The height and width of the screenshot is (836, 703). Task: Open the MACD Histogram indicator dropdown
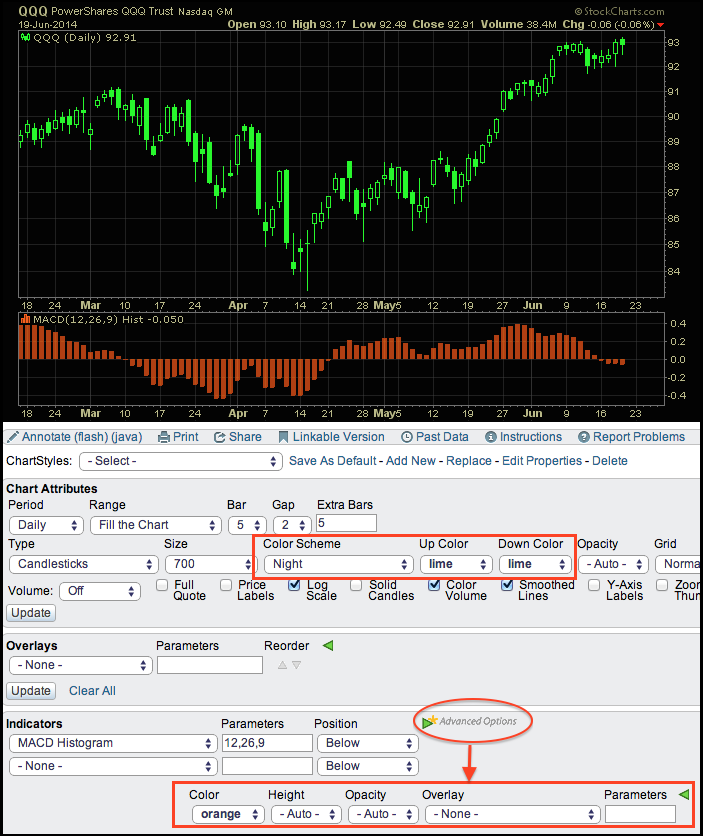(x=113, y=743)
